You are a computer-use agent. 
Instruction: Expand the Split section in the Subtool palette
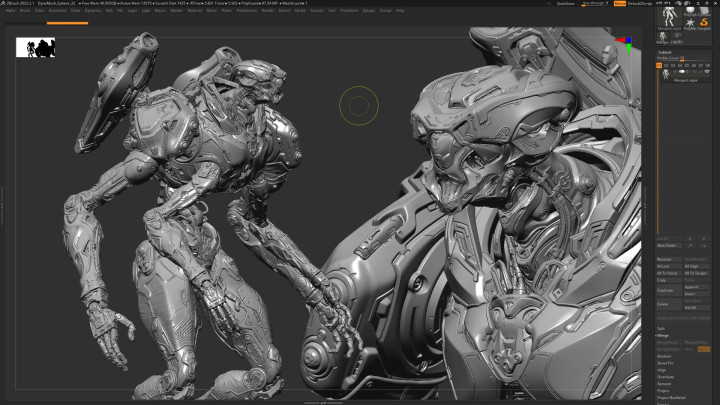[662, 327]
